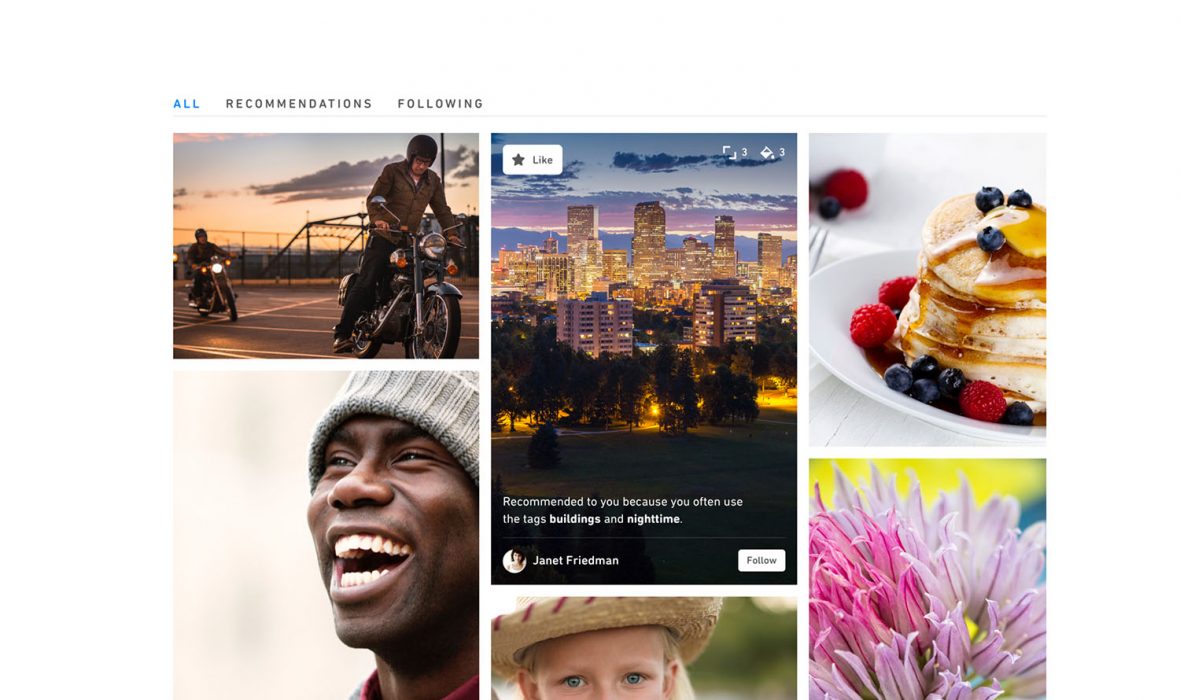Open the pink flower photo

point(927,579)
